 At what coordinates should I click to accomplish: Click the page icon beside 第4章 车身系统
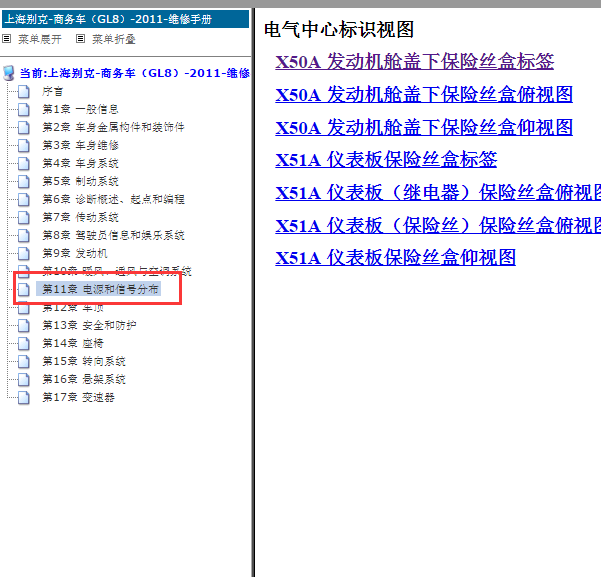(24, 163)
